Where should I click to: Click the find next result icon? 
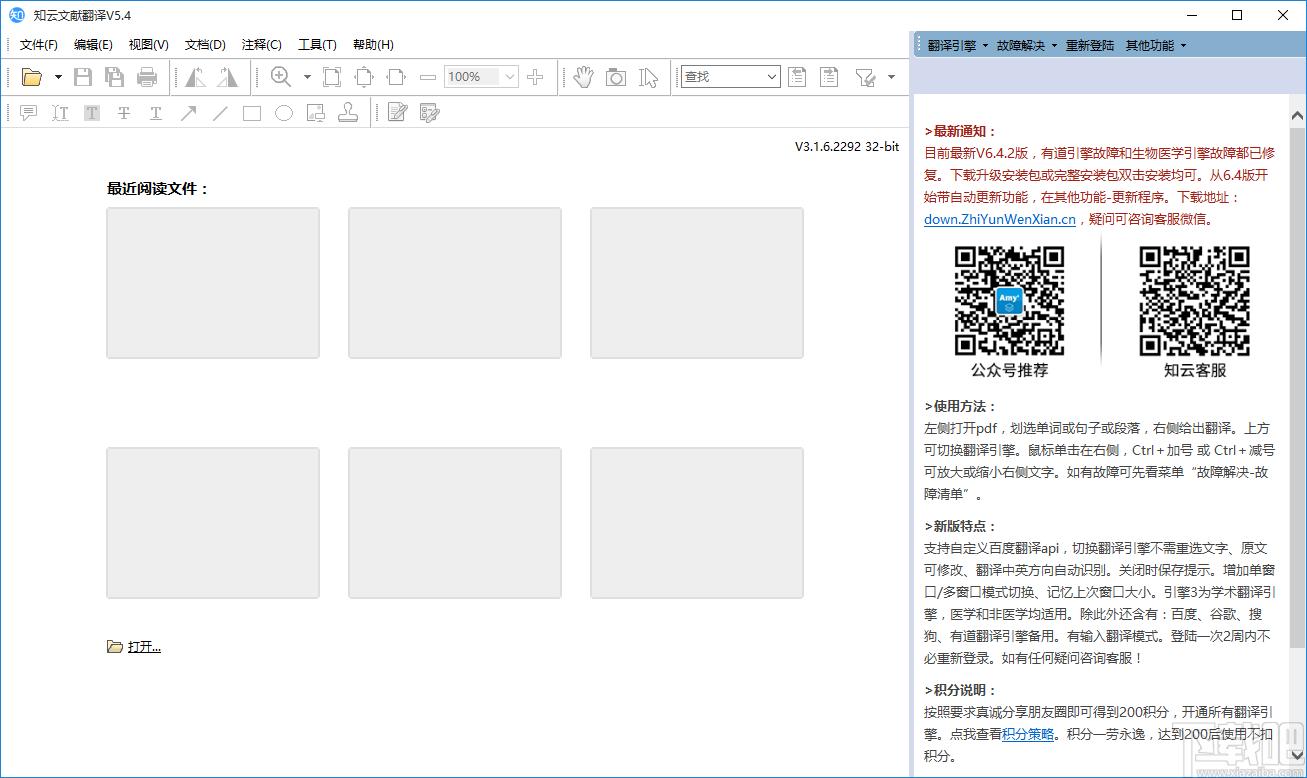coord(829,77)
